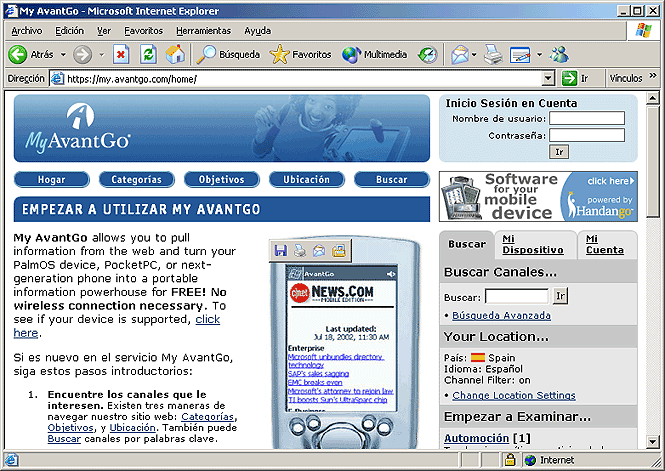Click the Nombre de usuario field
Viewport: 665px width, 471px height.
tap(587, 118)
